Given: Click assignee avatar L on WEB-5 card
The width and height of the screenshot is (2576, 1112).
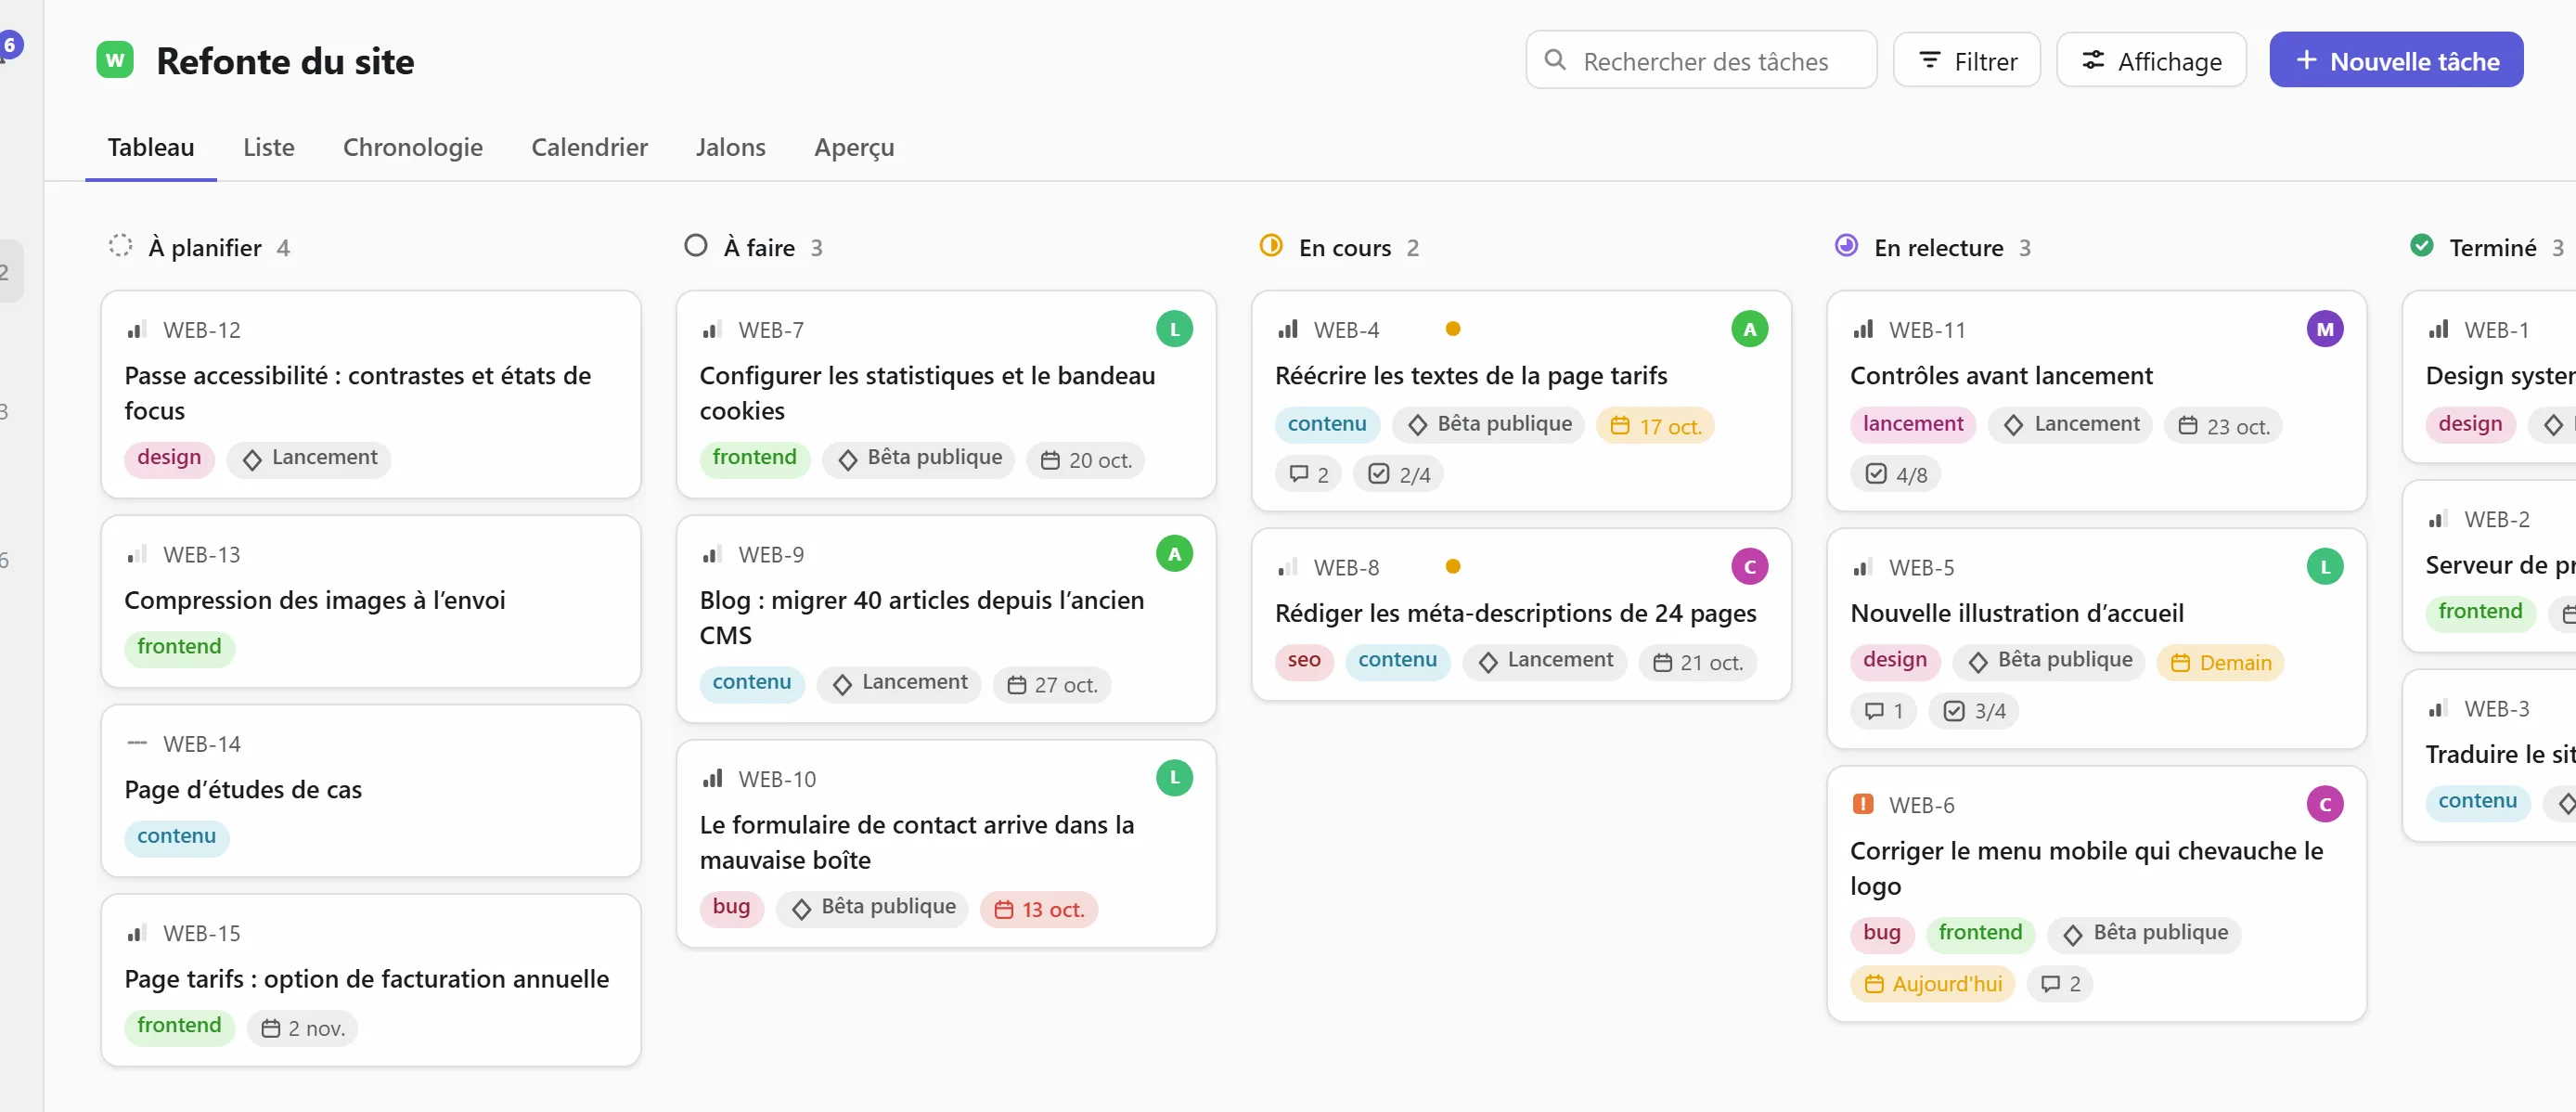Looking at the screenshot, I should (x=2324, y=567).
